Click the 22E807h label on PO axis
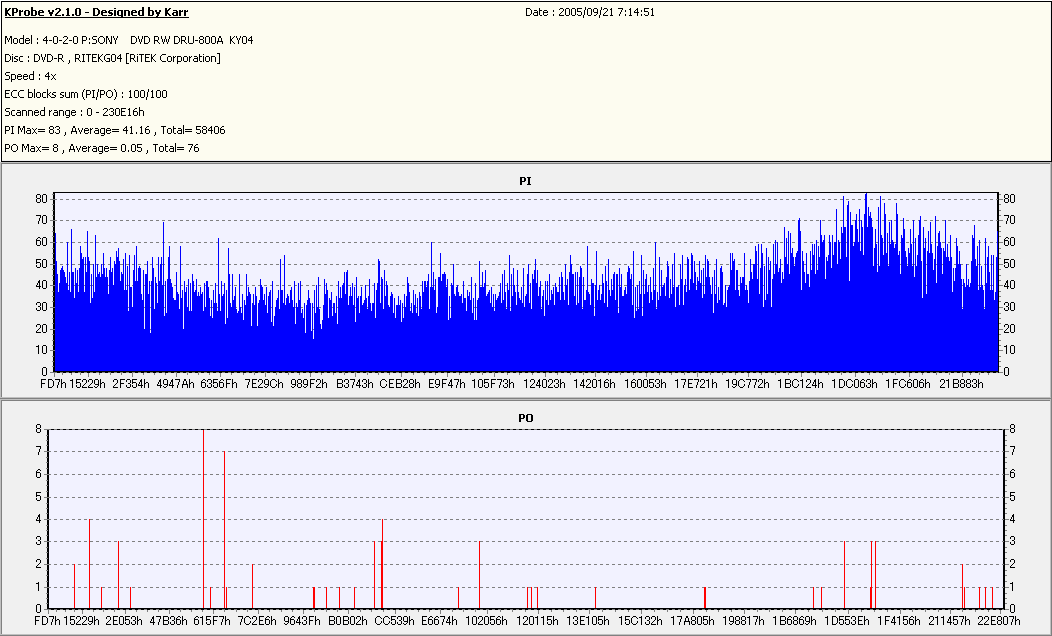The width and height of the screenshot is (1052, 636). point(998,621)
